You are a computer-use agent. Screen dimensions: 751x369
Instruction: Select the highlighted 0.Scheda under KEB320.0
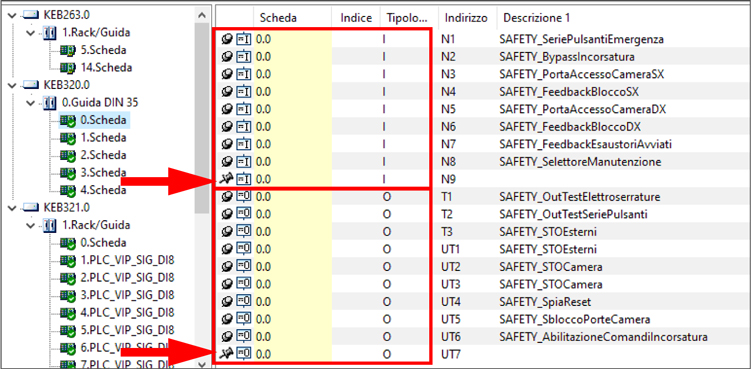pos(103,120)
